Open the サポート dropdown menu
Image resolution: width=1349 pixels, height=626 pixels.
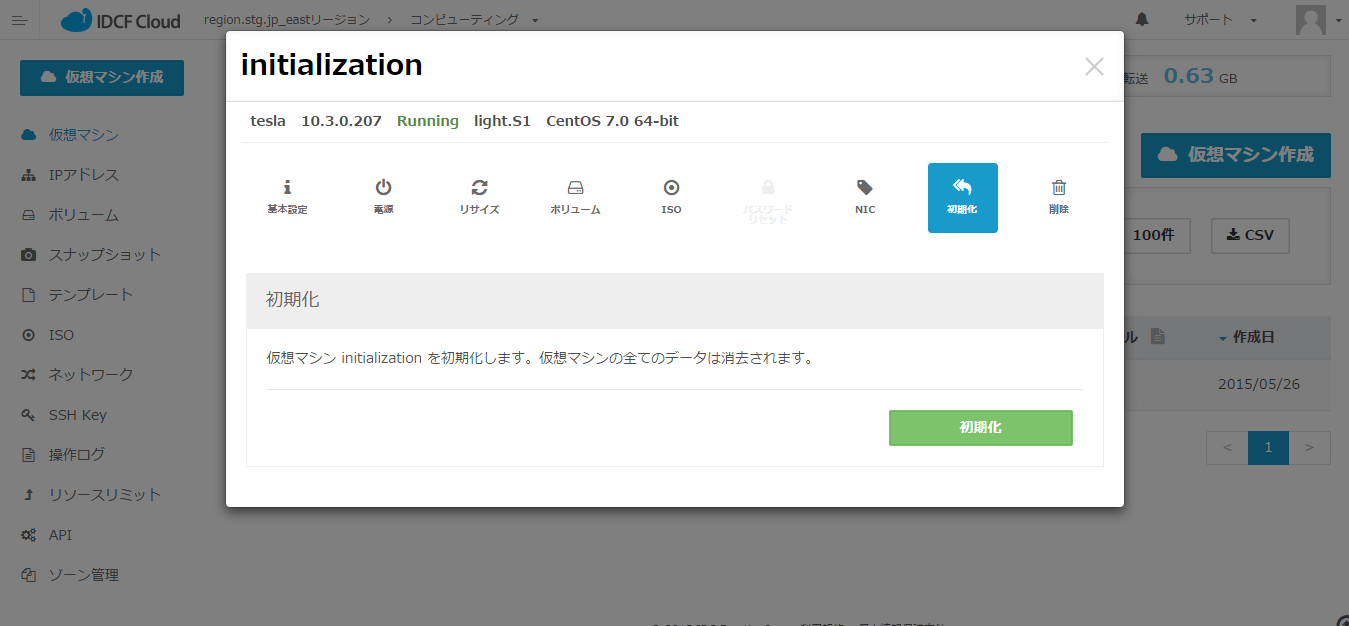1220,20
